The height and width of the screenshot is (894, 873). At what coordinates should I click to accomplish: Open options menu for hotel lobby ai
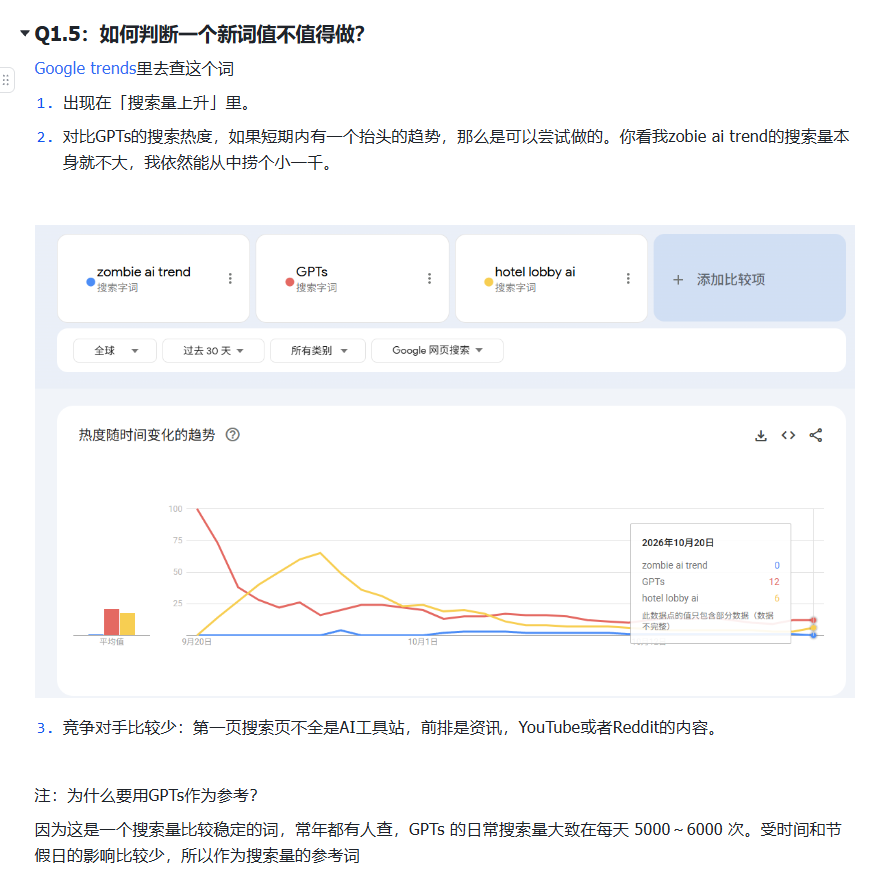(628, 278)
